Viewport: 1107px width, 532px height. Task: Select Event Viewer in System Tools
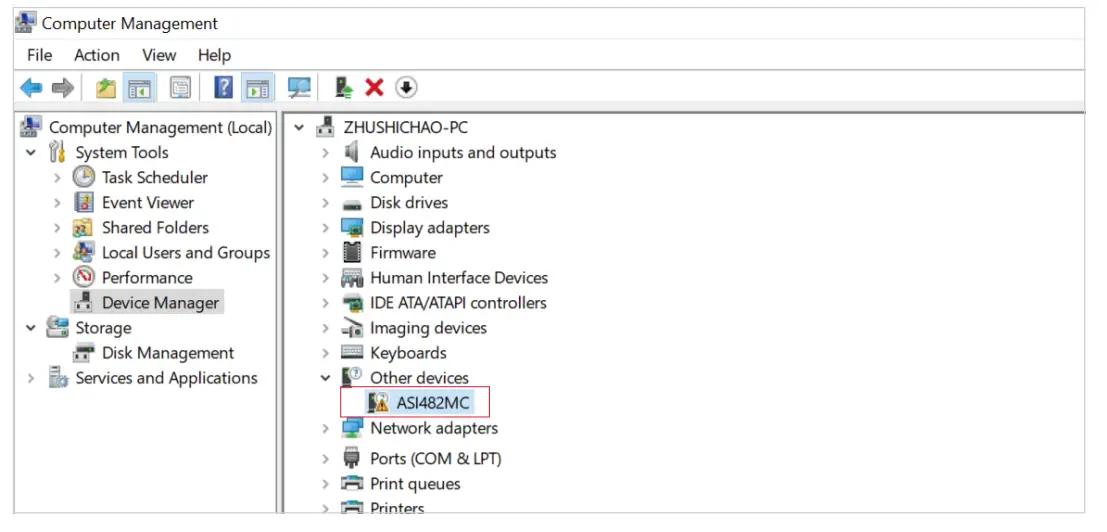tap(147, 203)
